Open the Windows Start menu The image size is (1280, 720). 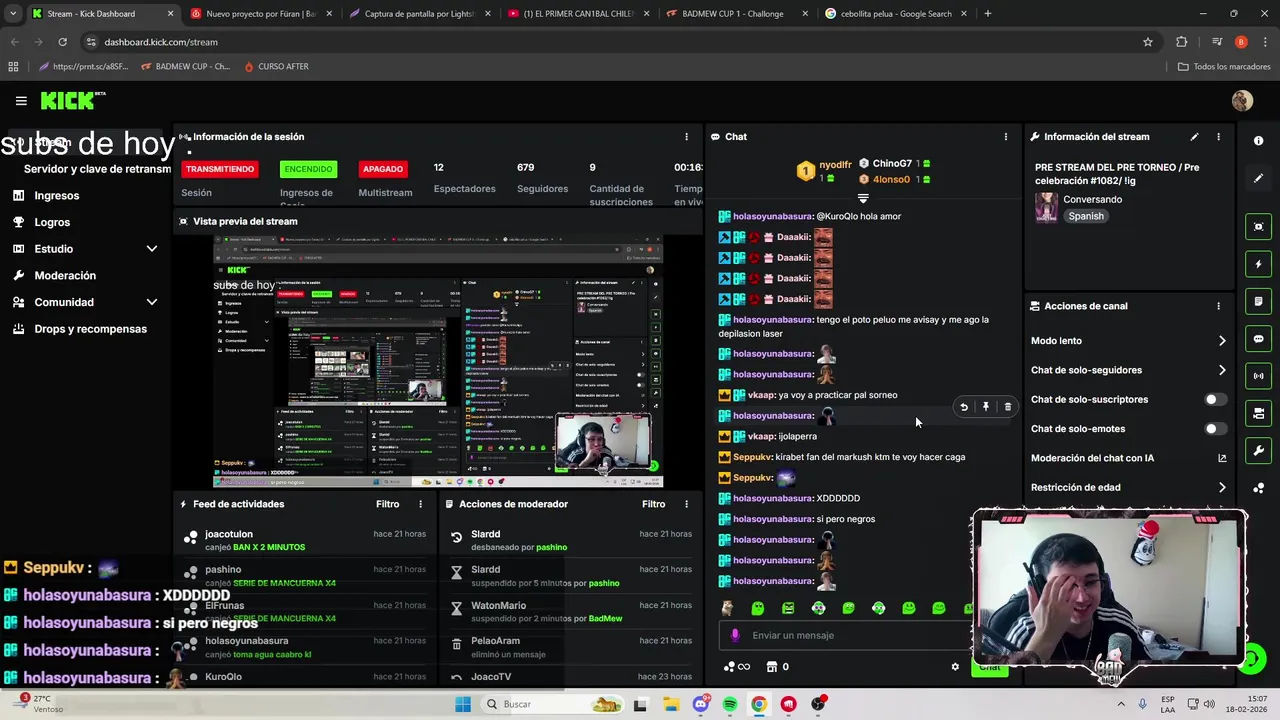tap(463, 704)
